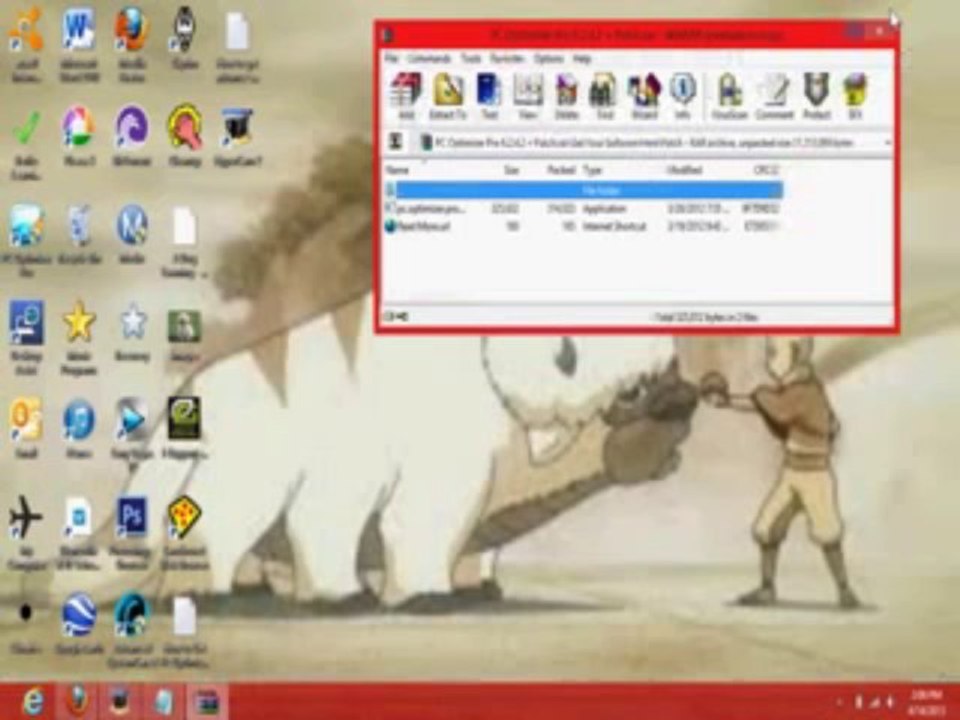Sort by the Name column header

click(397, 170)
